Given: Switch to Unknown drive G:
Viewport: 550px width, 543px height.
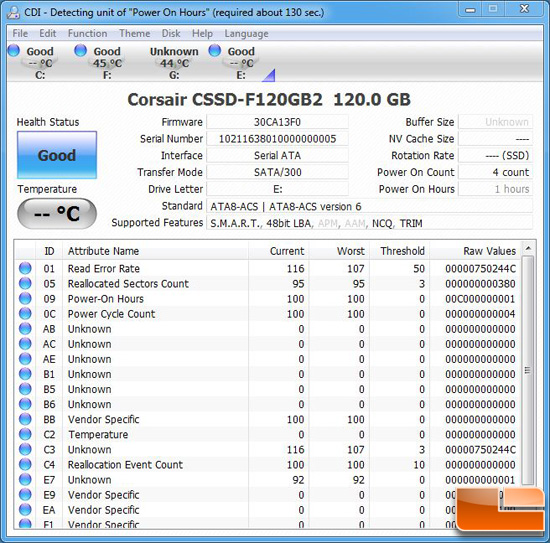Looking at the screenshot, I should [174, 62].
